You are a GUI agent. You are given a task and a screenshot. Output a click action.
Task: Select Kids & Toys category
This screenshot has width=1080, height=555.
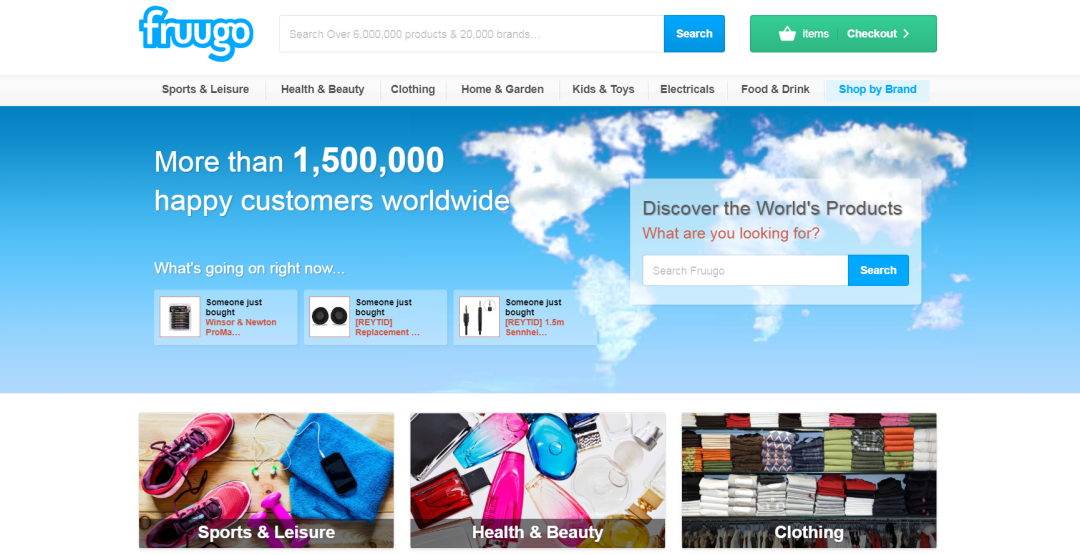pos(603,89)
